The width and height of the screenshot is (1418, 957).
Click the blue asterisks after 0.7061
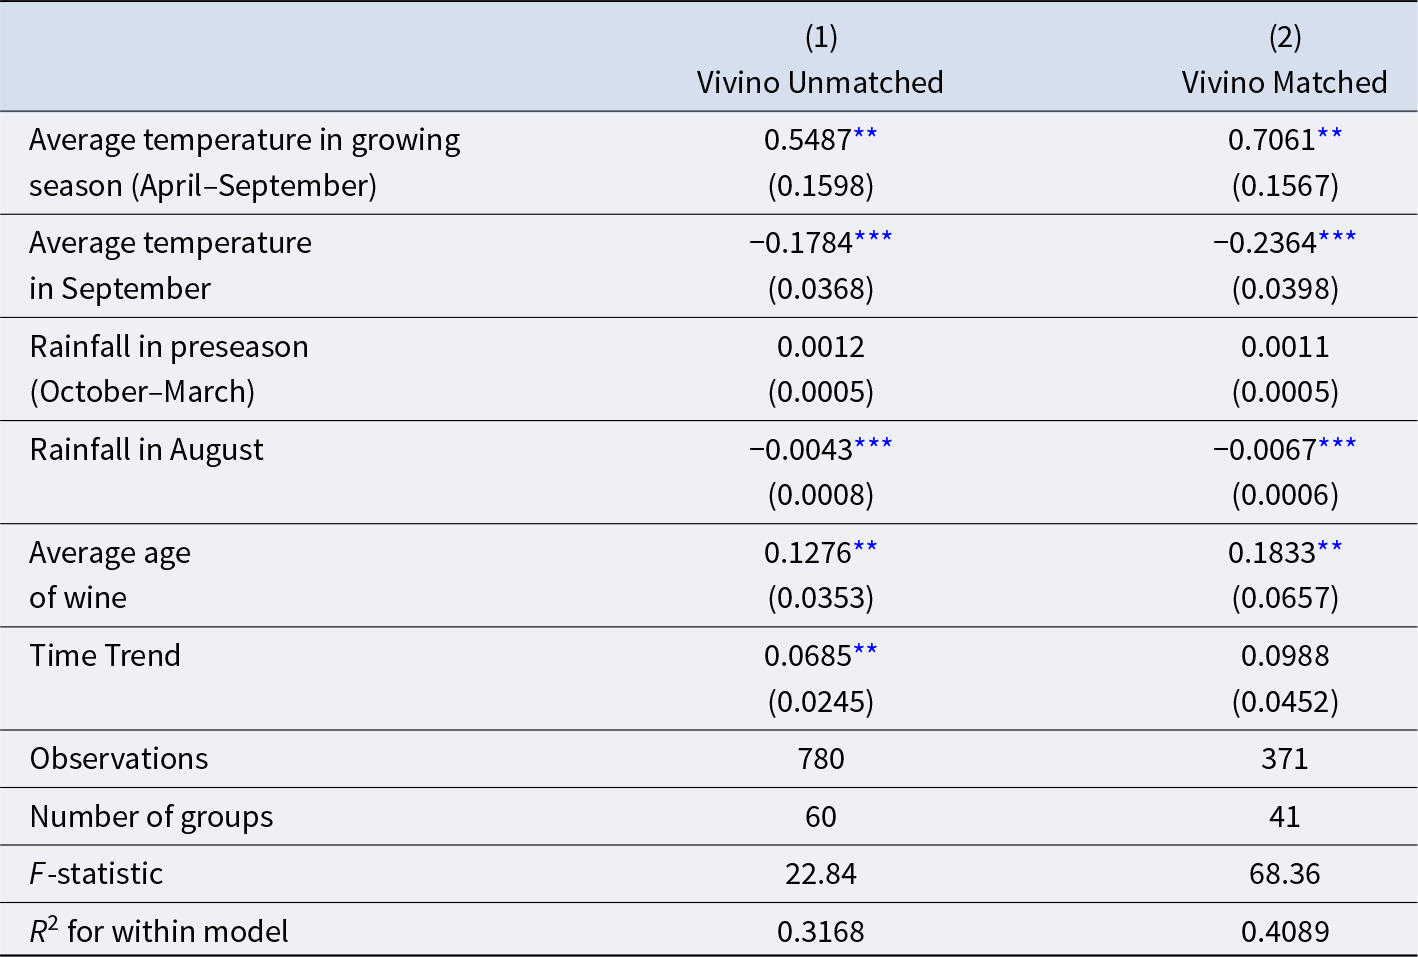1330,135
